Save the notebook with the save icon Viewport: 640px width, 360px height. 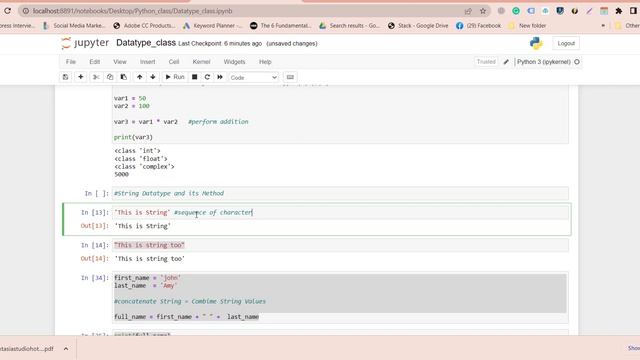click(65, 77)
